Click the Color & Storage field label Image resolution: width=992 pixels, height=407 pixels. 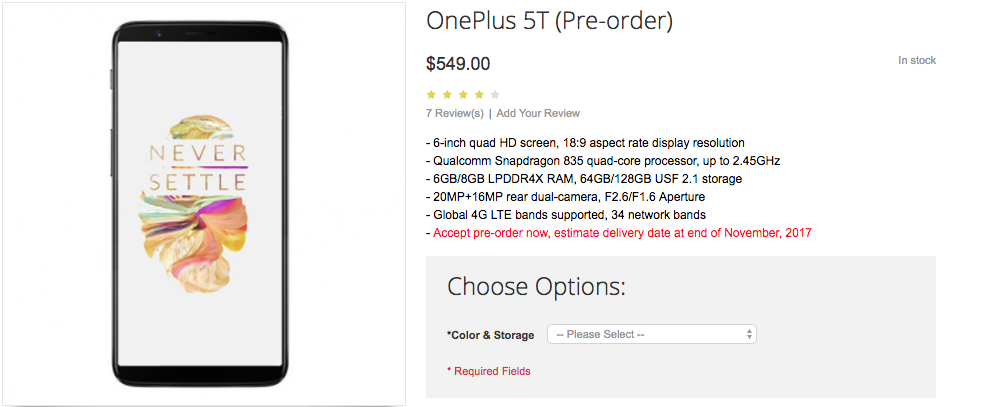[x=490, y=335]
